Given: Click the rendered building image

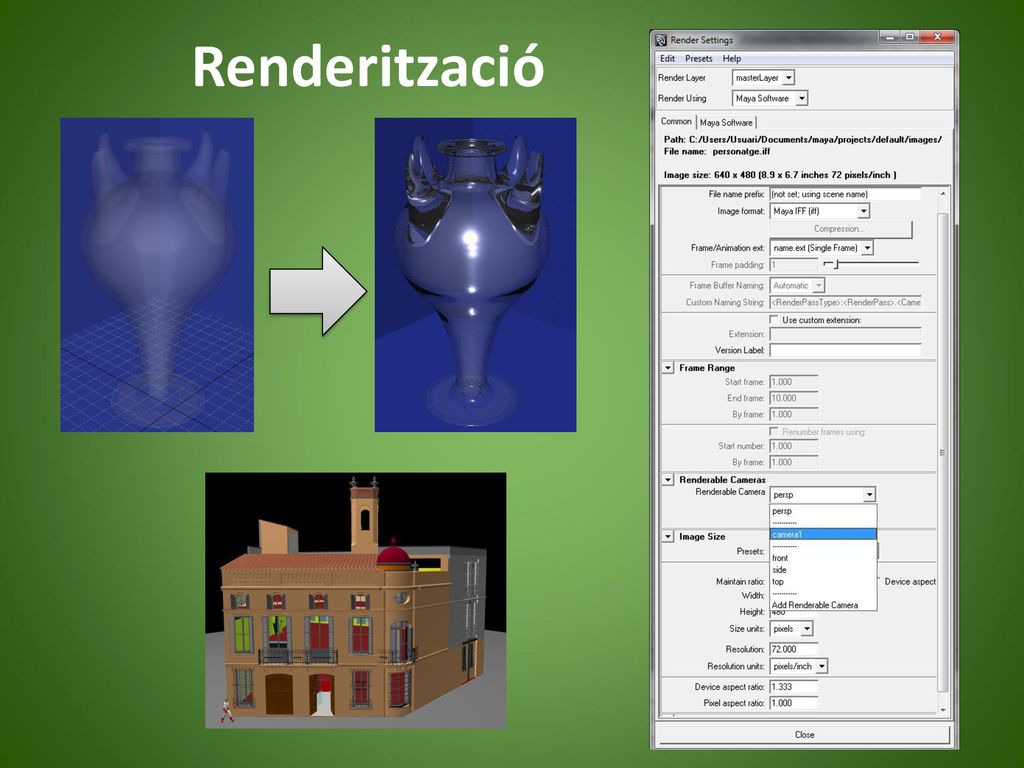Looking at the screenshot, I should coord(356,600).
